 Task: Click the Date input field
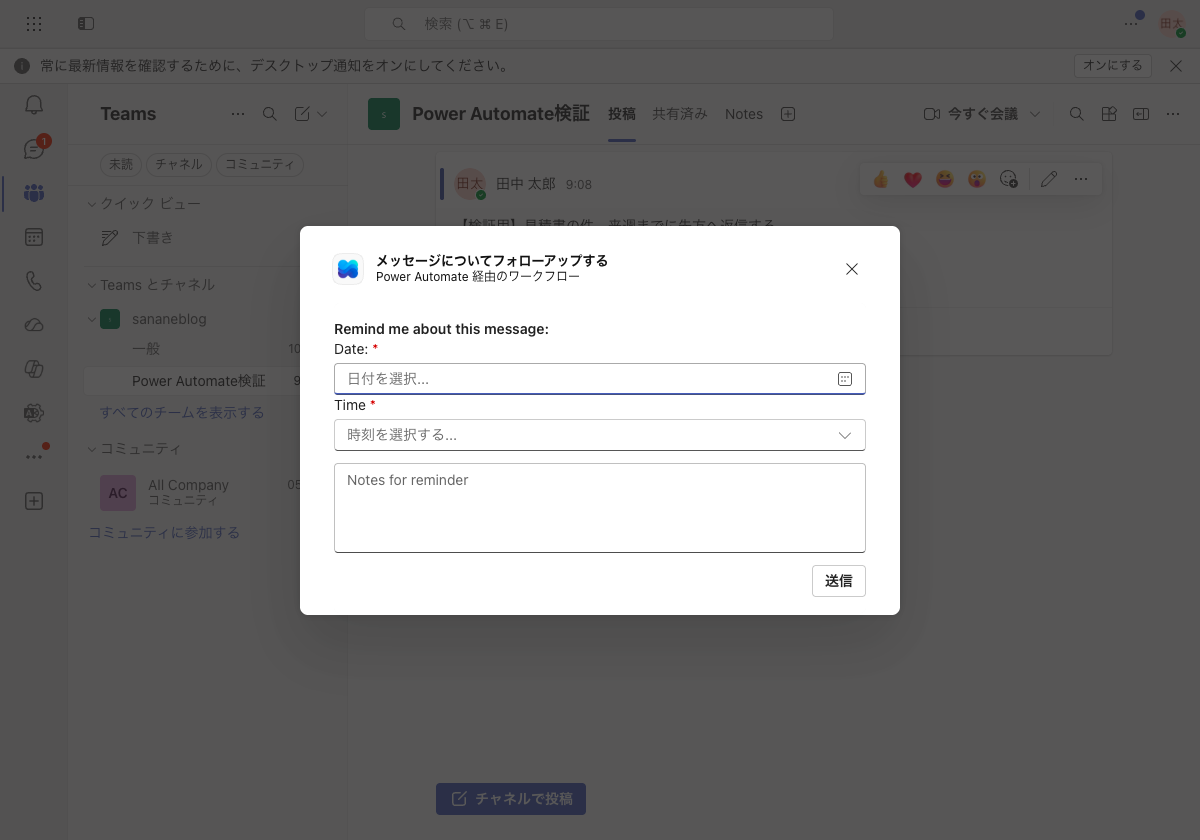599,379
